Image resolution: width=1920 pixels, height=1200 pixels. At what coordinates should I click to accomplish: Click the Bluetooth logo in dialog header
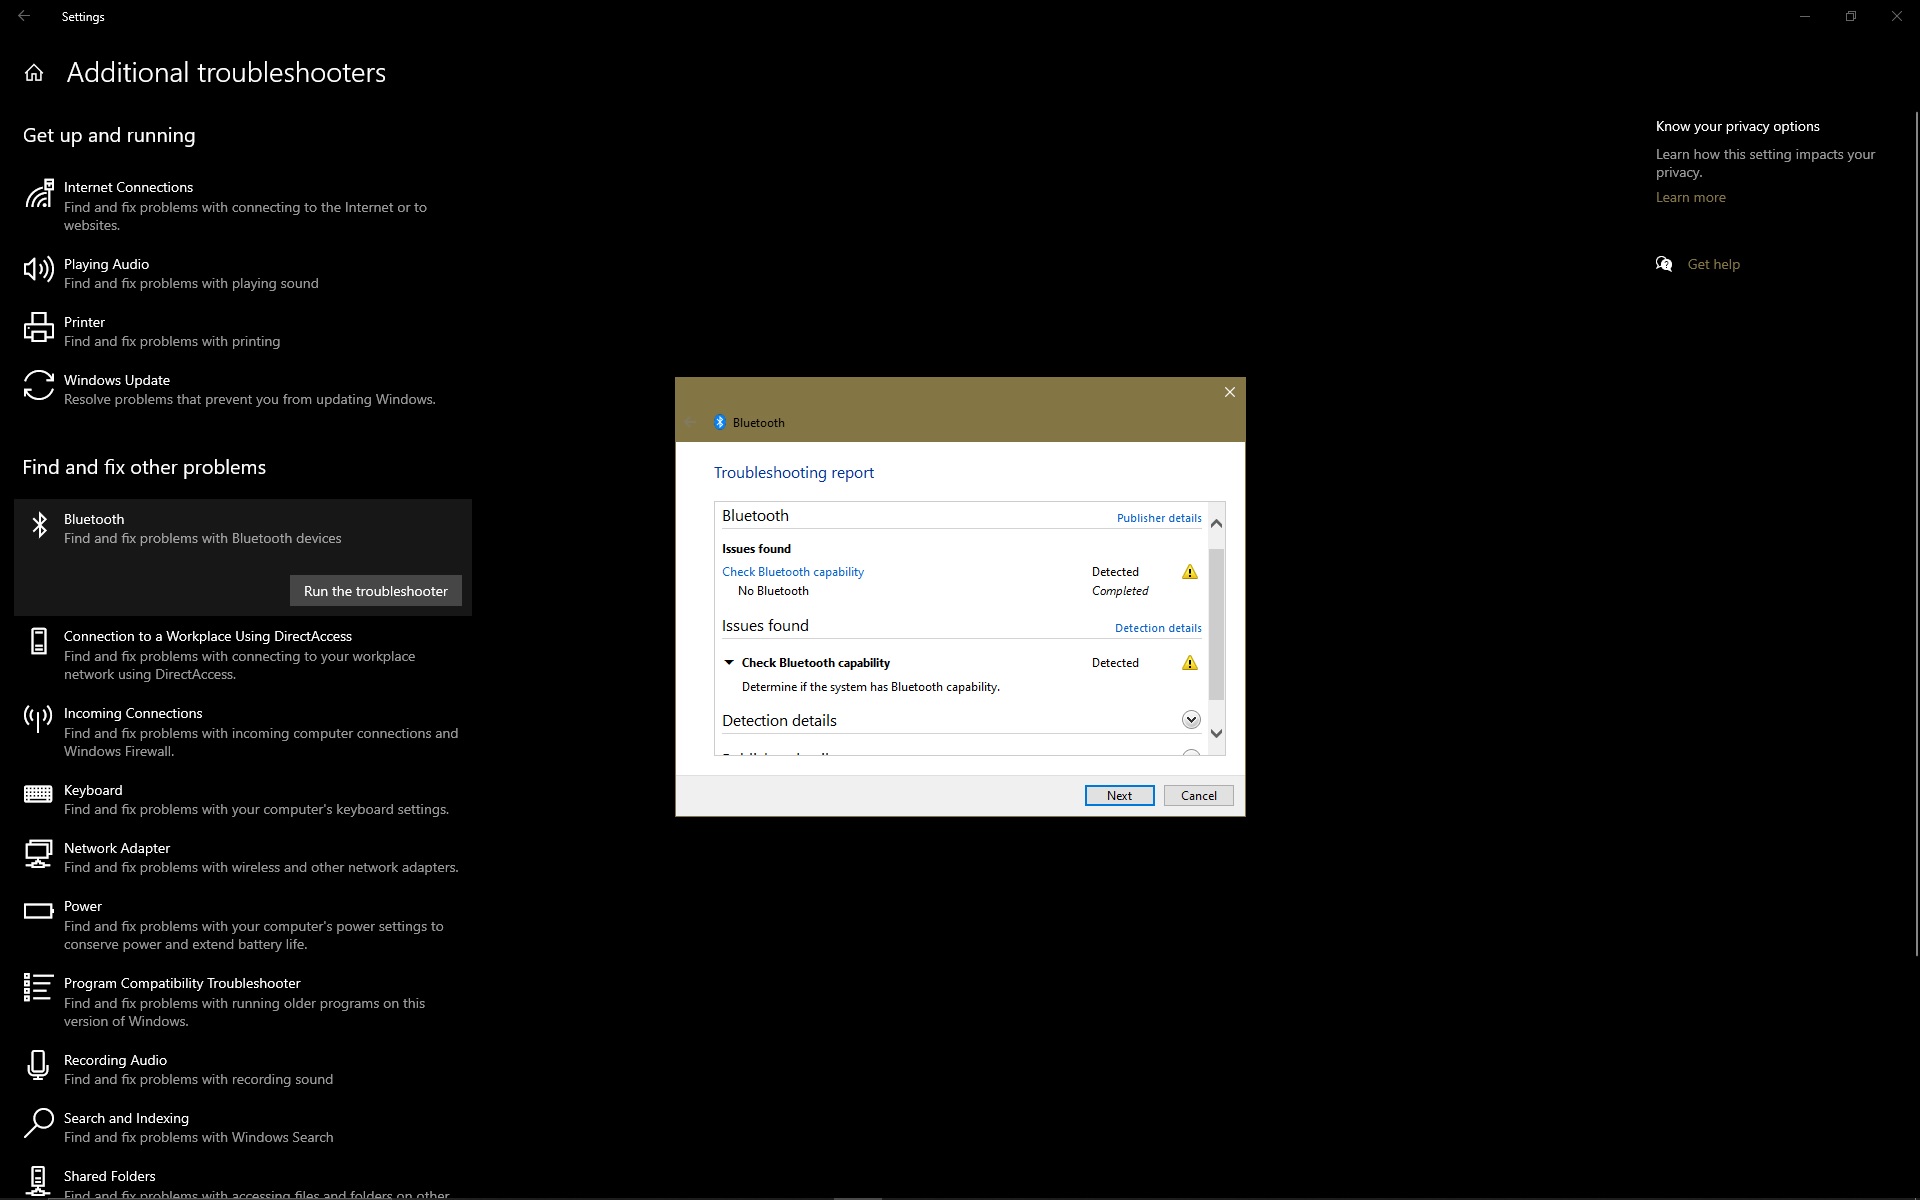pyautogui.click(x=719, y=422)
